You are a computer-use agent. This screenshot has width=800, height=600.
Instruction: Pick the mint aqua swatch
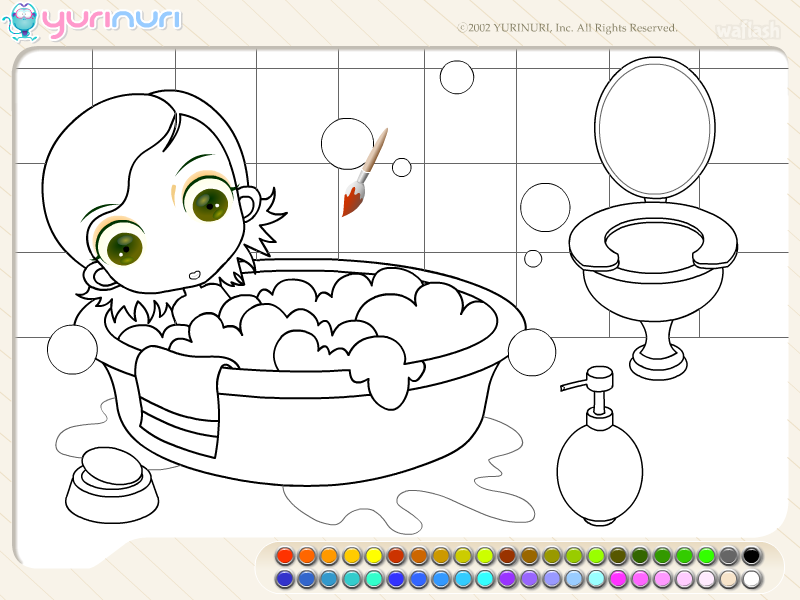point(373,579)
